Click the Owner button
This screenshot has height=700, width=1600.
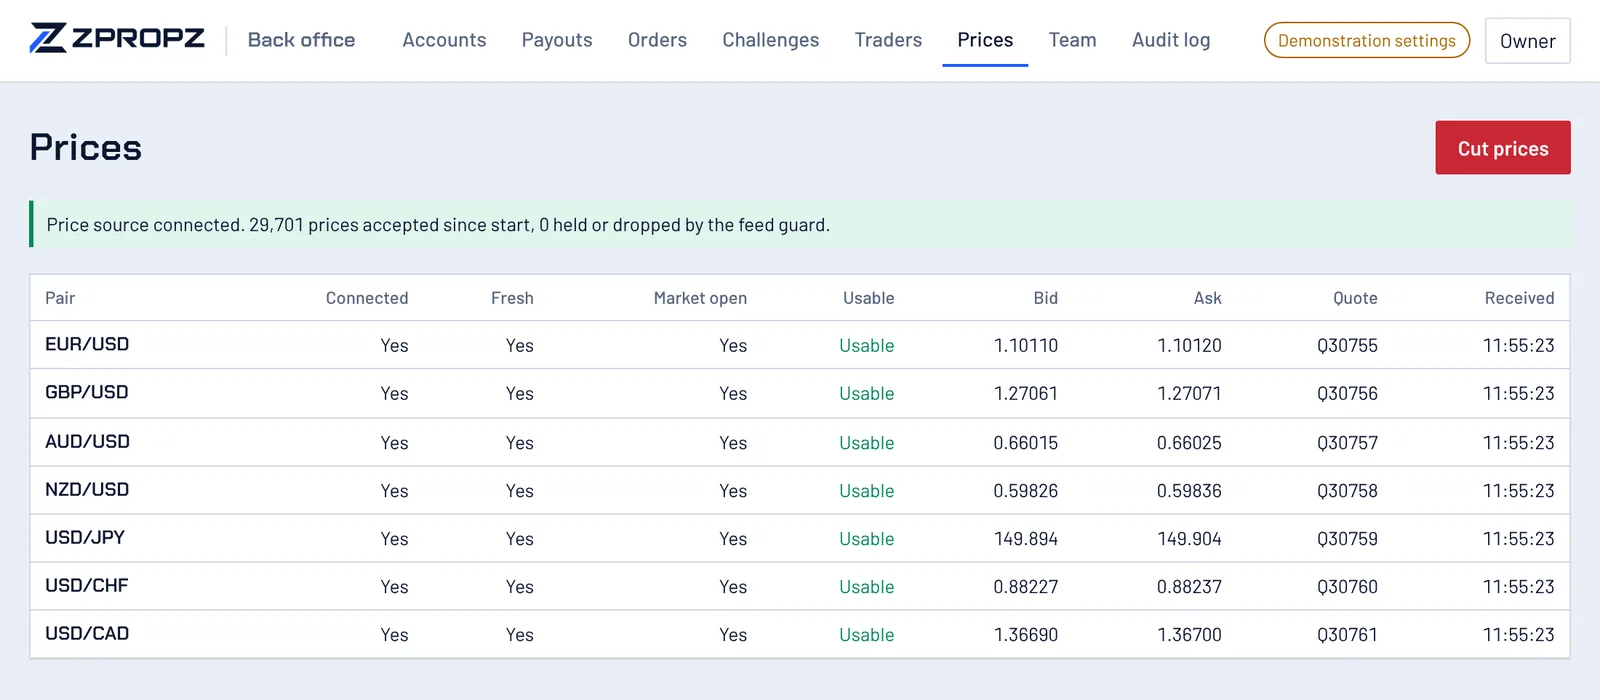(1527, 41)
